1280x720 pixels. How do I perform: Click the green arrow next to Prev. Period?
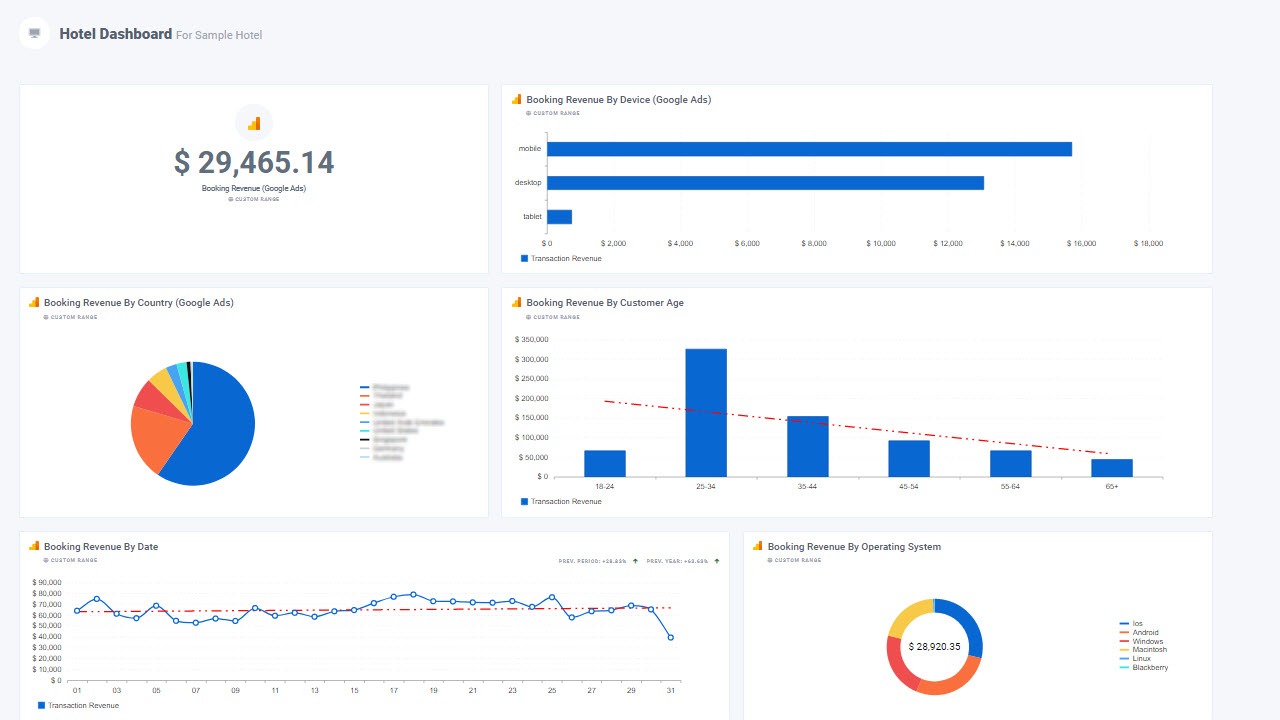click(635, 561)
